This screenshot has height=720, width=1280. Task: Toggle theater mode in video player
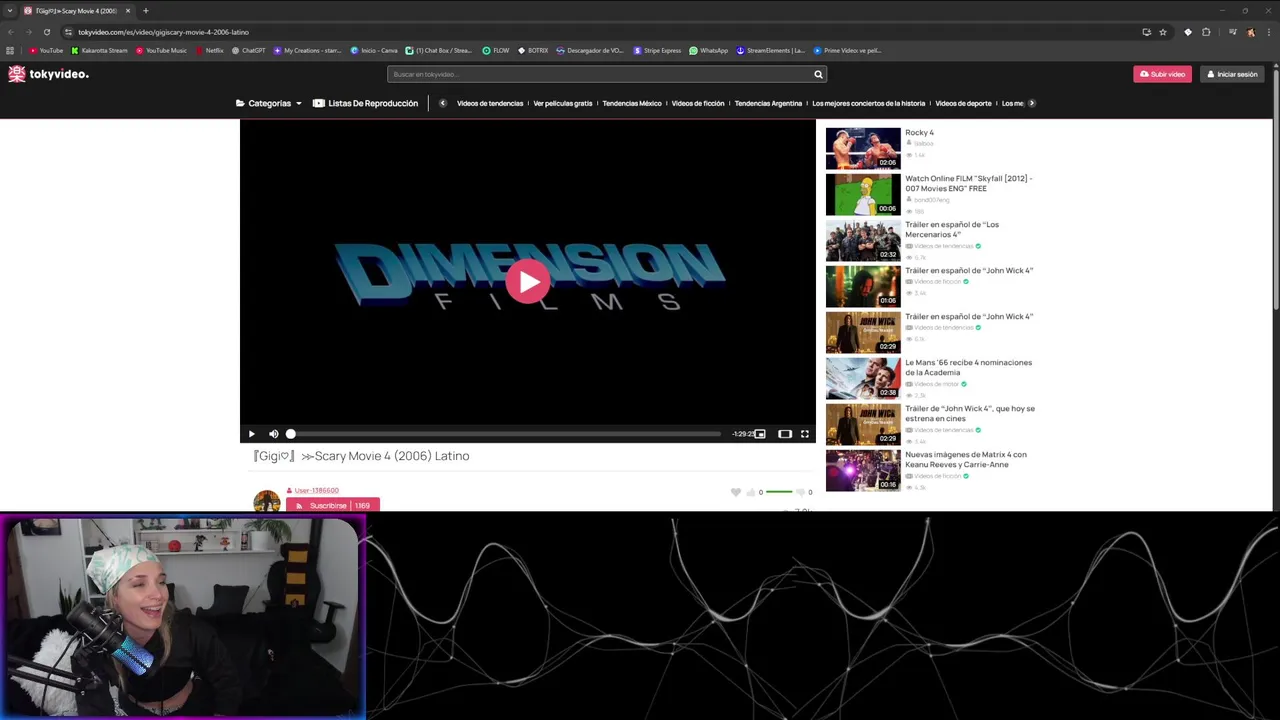[x=785, y=434]
